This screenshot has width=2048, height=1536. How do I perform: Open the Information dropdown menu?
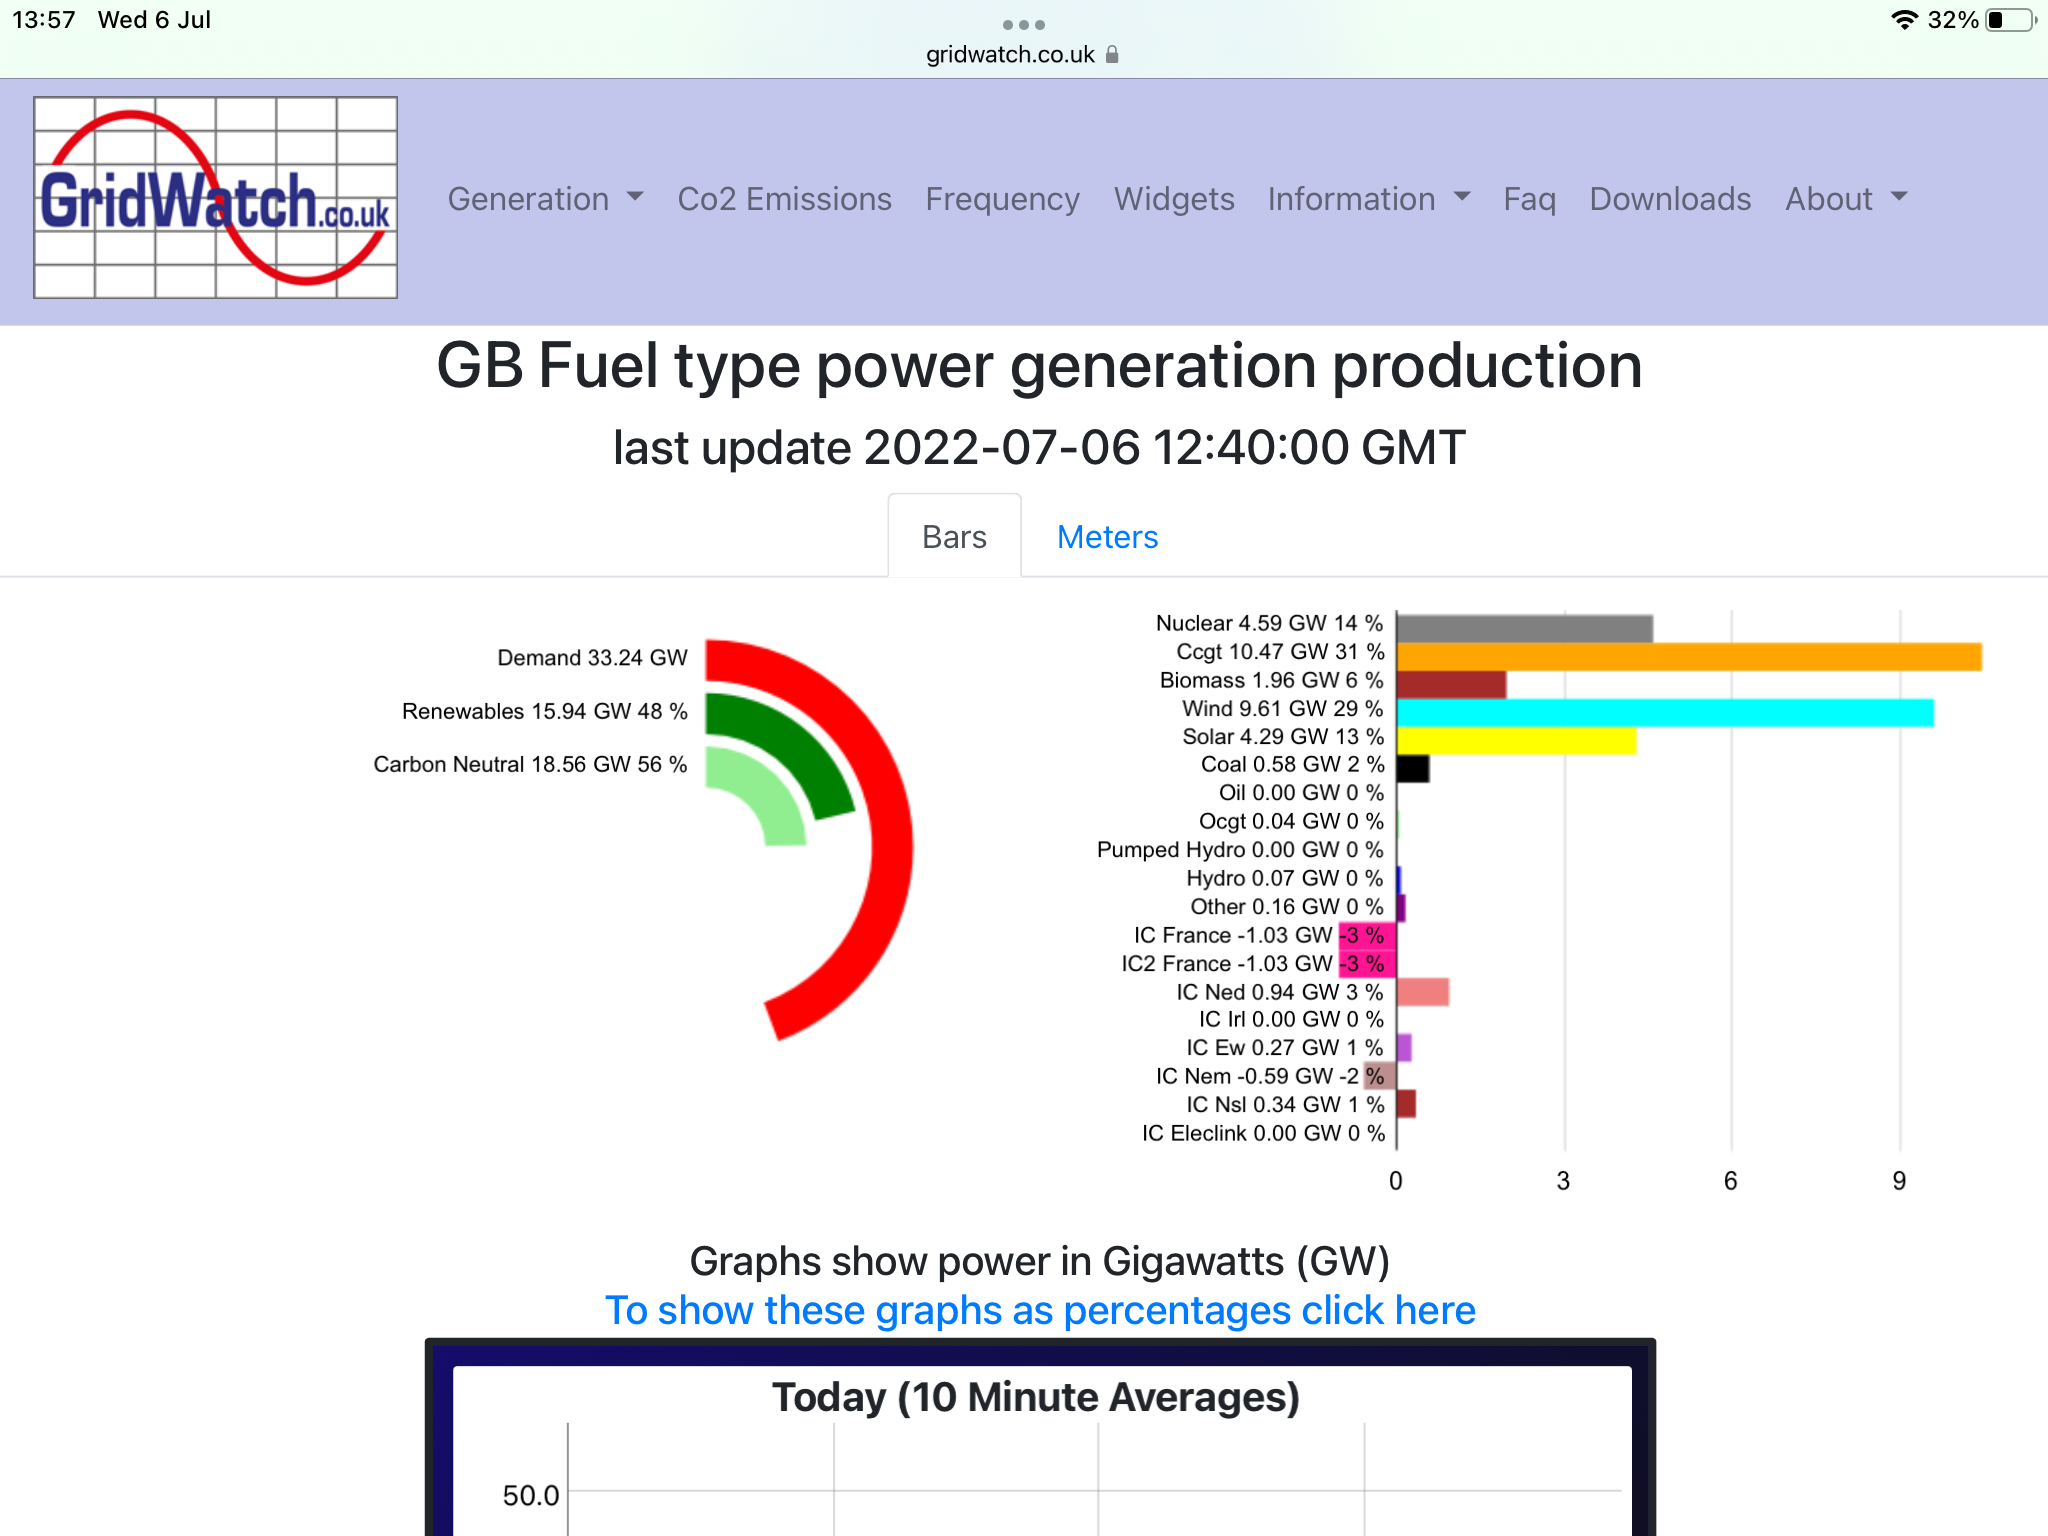tap(1368, 199)
